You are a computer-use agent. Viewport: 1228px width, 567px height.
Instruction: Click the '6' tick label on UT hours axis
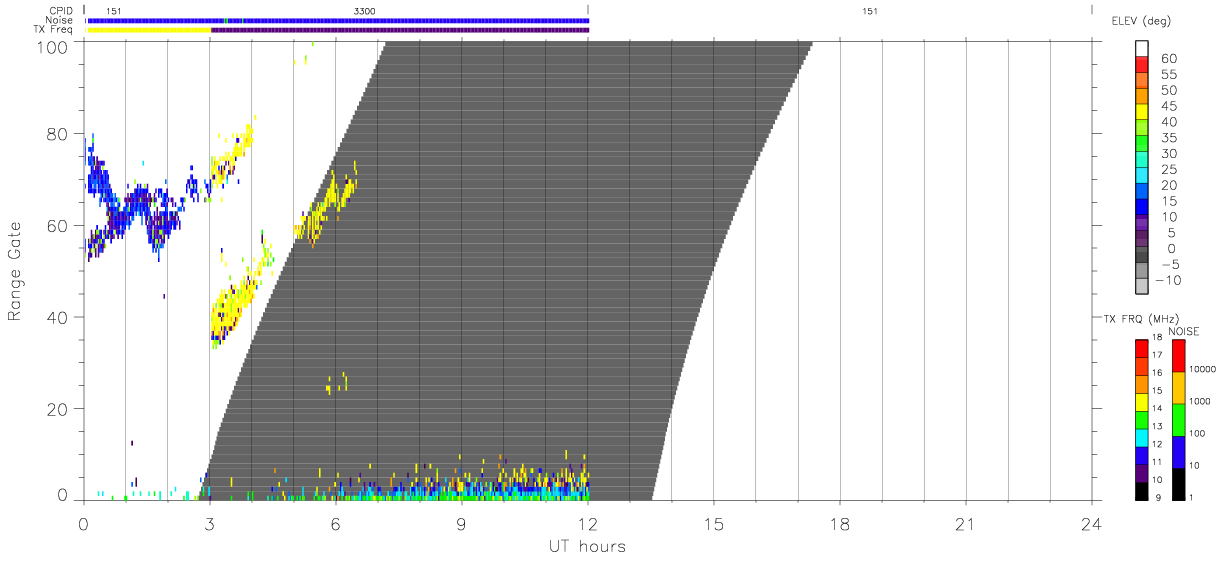tap(335, 524)
